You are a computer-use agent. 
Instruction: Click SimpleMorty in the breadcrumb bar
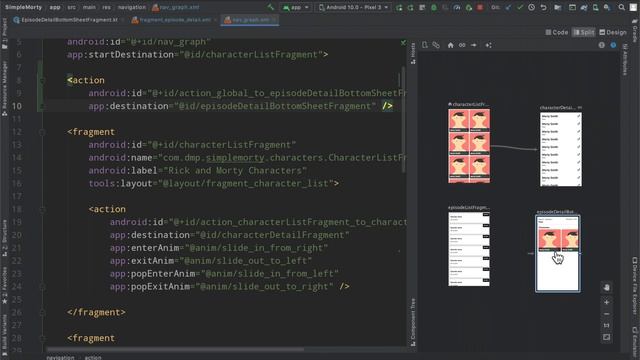[x=23, y=7]
